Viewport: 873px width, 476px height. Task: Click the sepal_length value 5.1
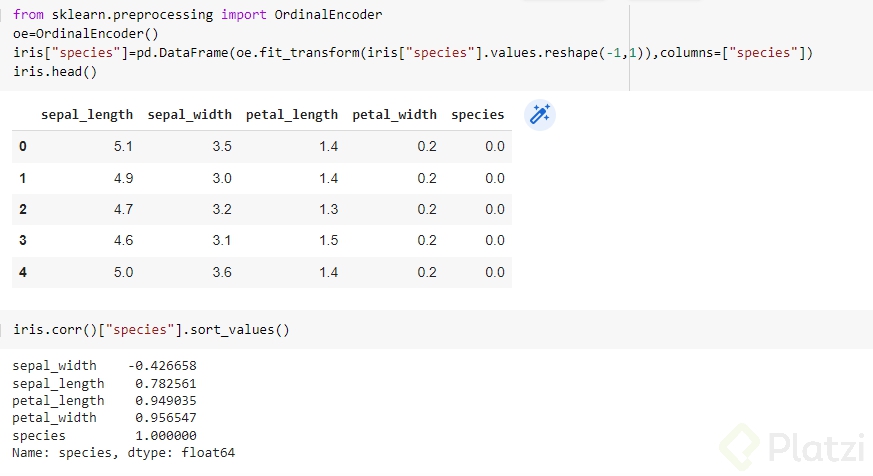pyautogui.click(x=123, y=146)
